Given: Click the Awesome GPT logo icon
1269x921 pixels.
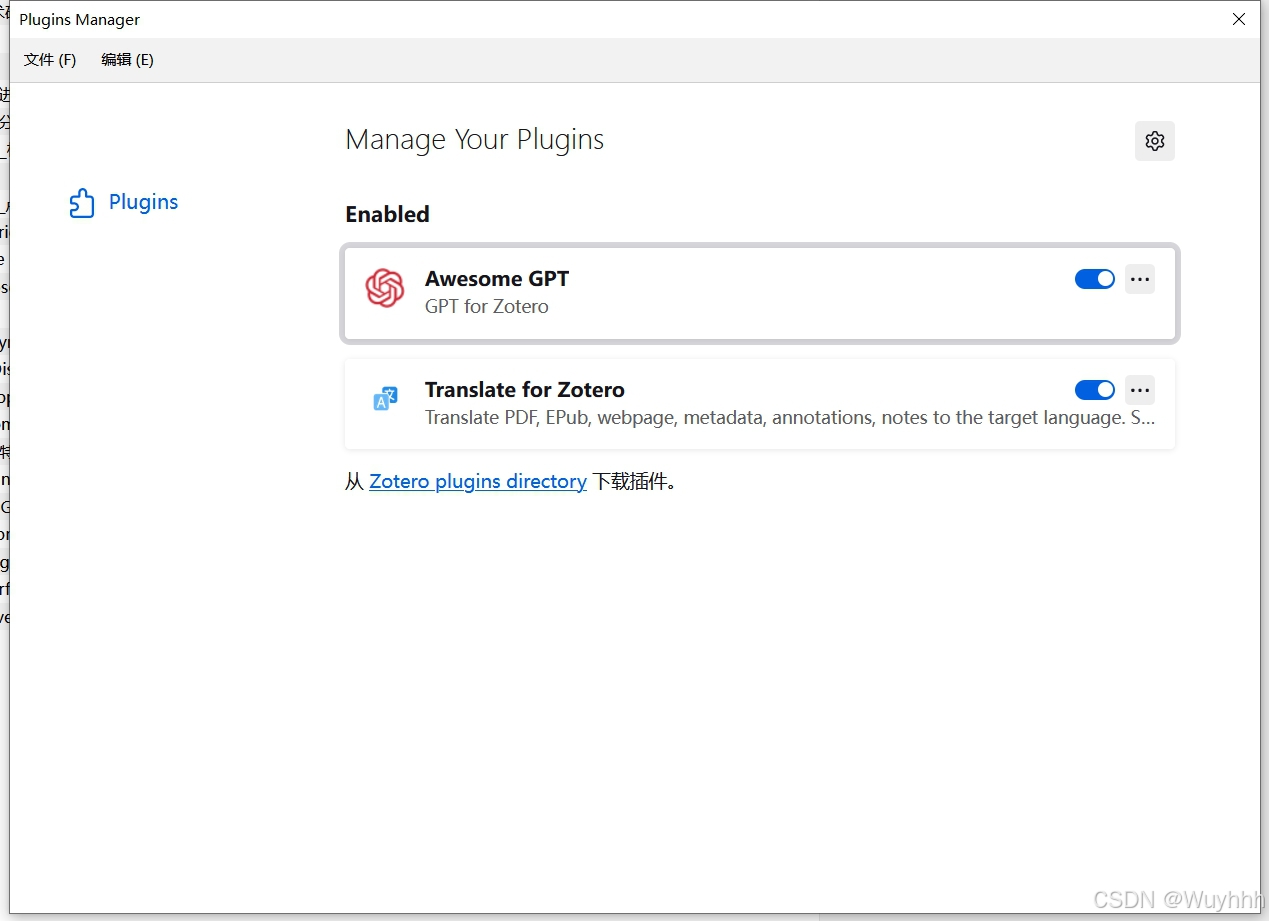Looking at the screenshot, I should (385, 288).
